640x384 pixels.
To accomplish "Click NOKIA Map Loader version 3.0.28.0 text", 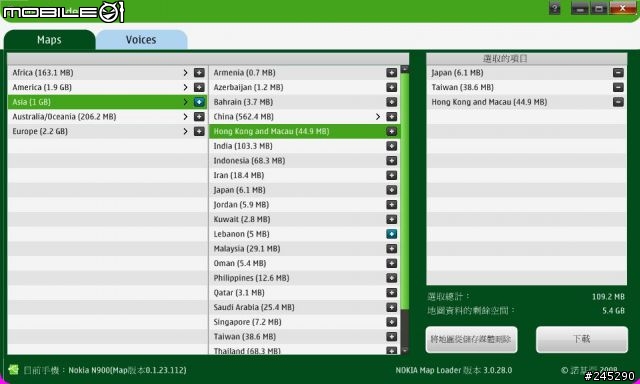I will (x=453, y=371).
